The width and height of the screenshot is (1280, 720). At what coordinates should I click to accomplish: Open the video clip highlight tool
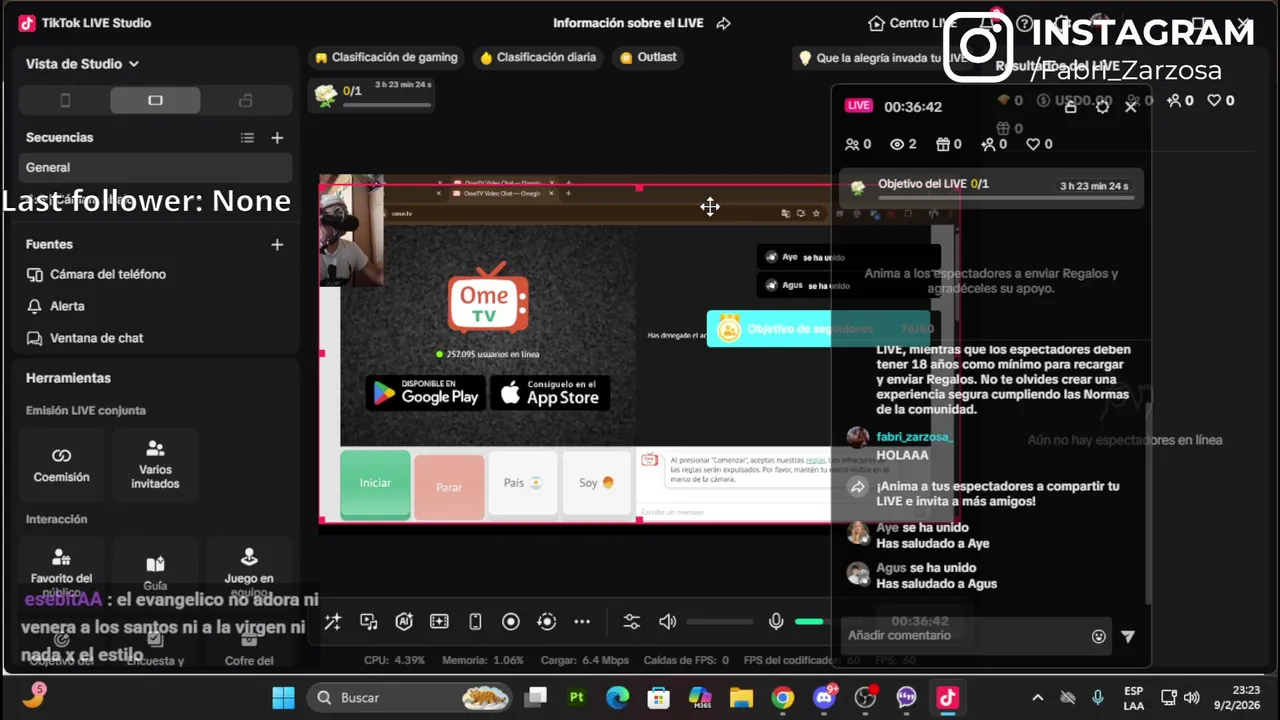click(439, 622)
